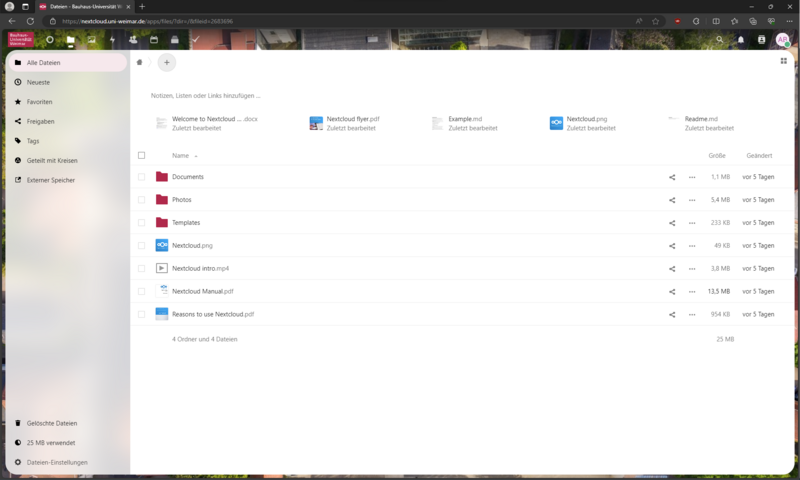Open the Contacts app icon in top bar

click(x=133, y=39)
